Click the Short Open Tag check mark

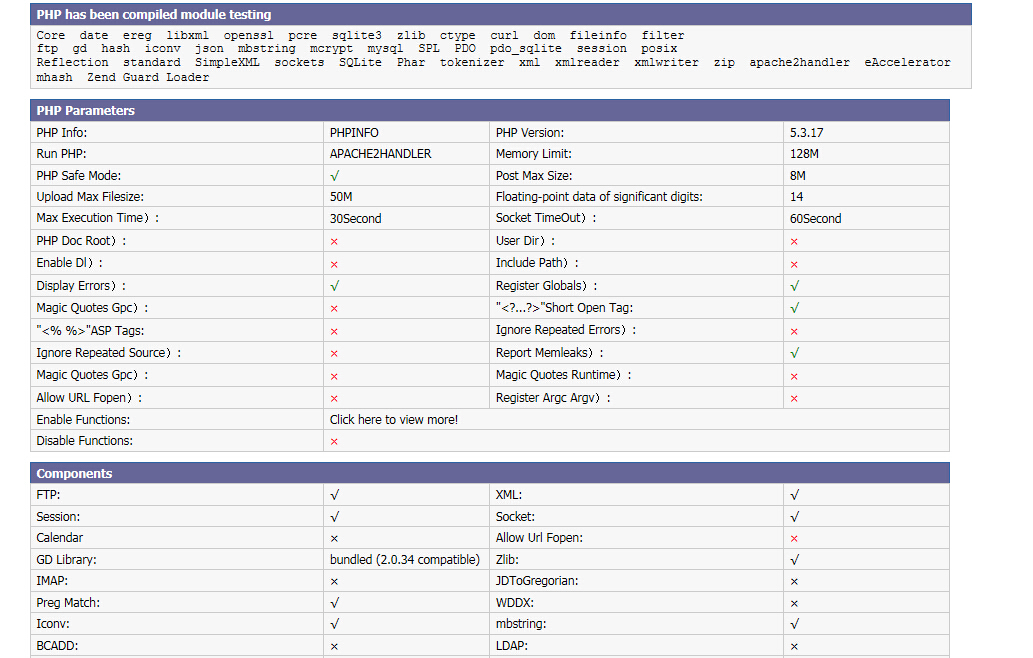coord(794,308)
